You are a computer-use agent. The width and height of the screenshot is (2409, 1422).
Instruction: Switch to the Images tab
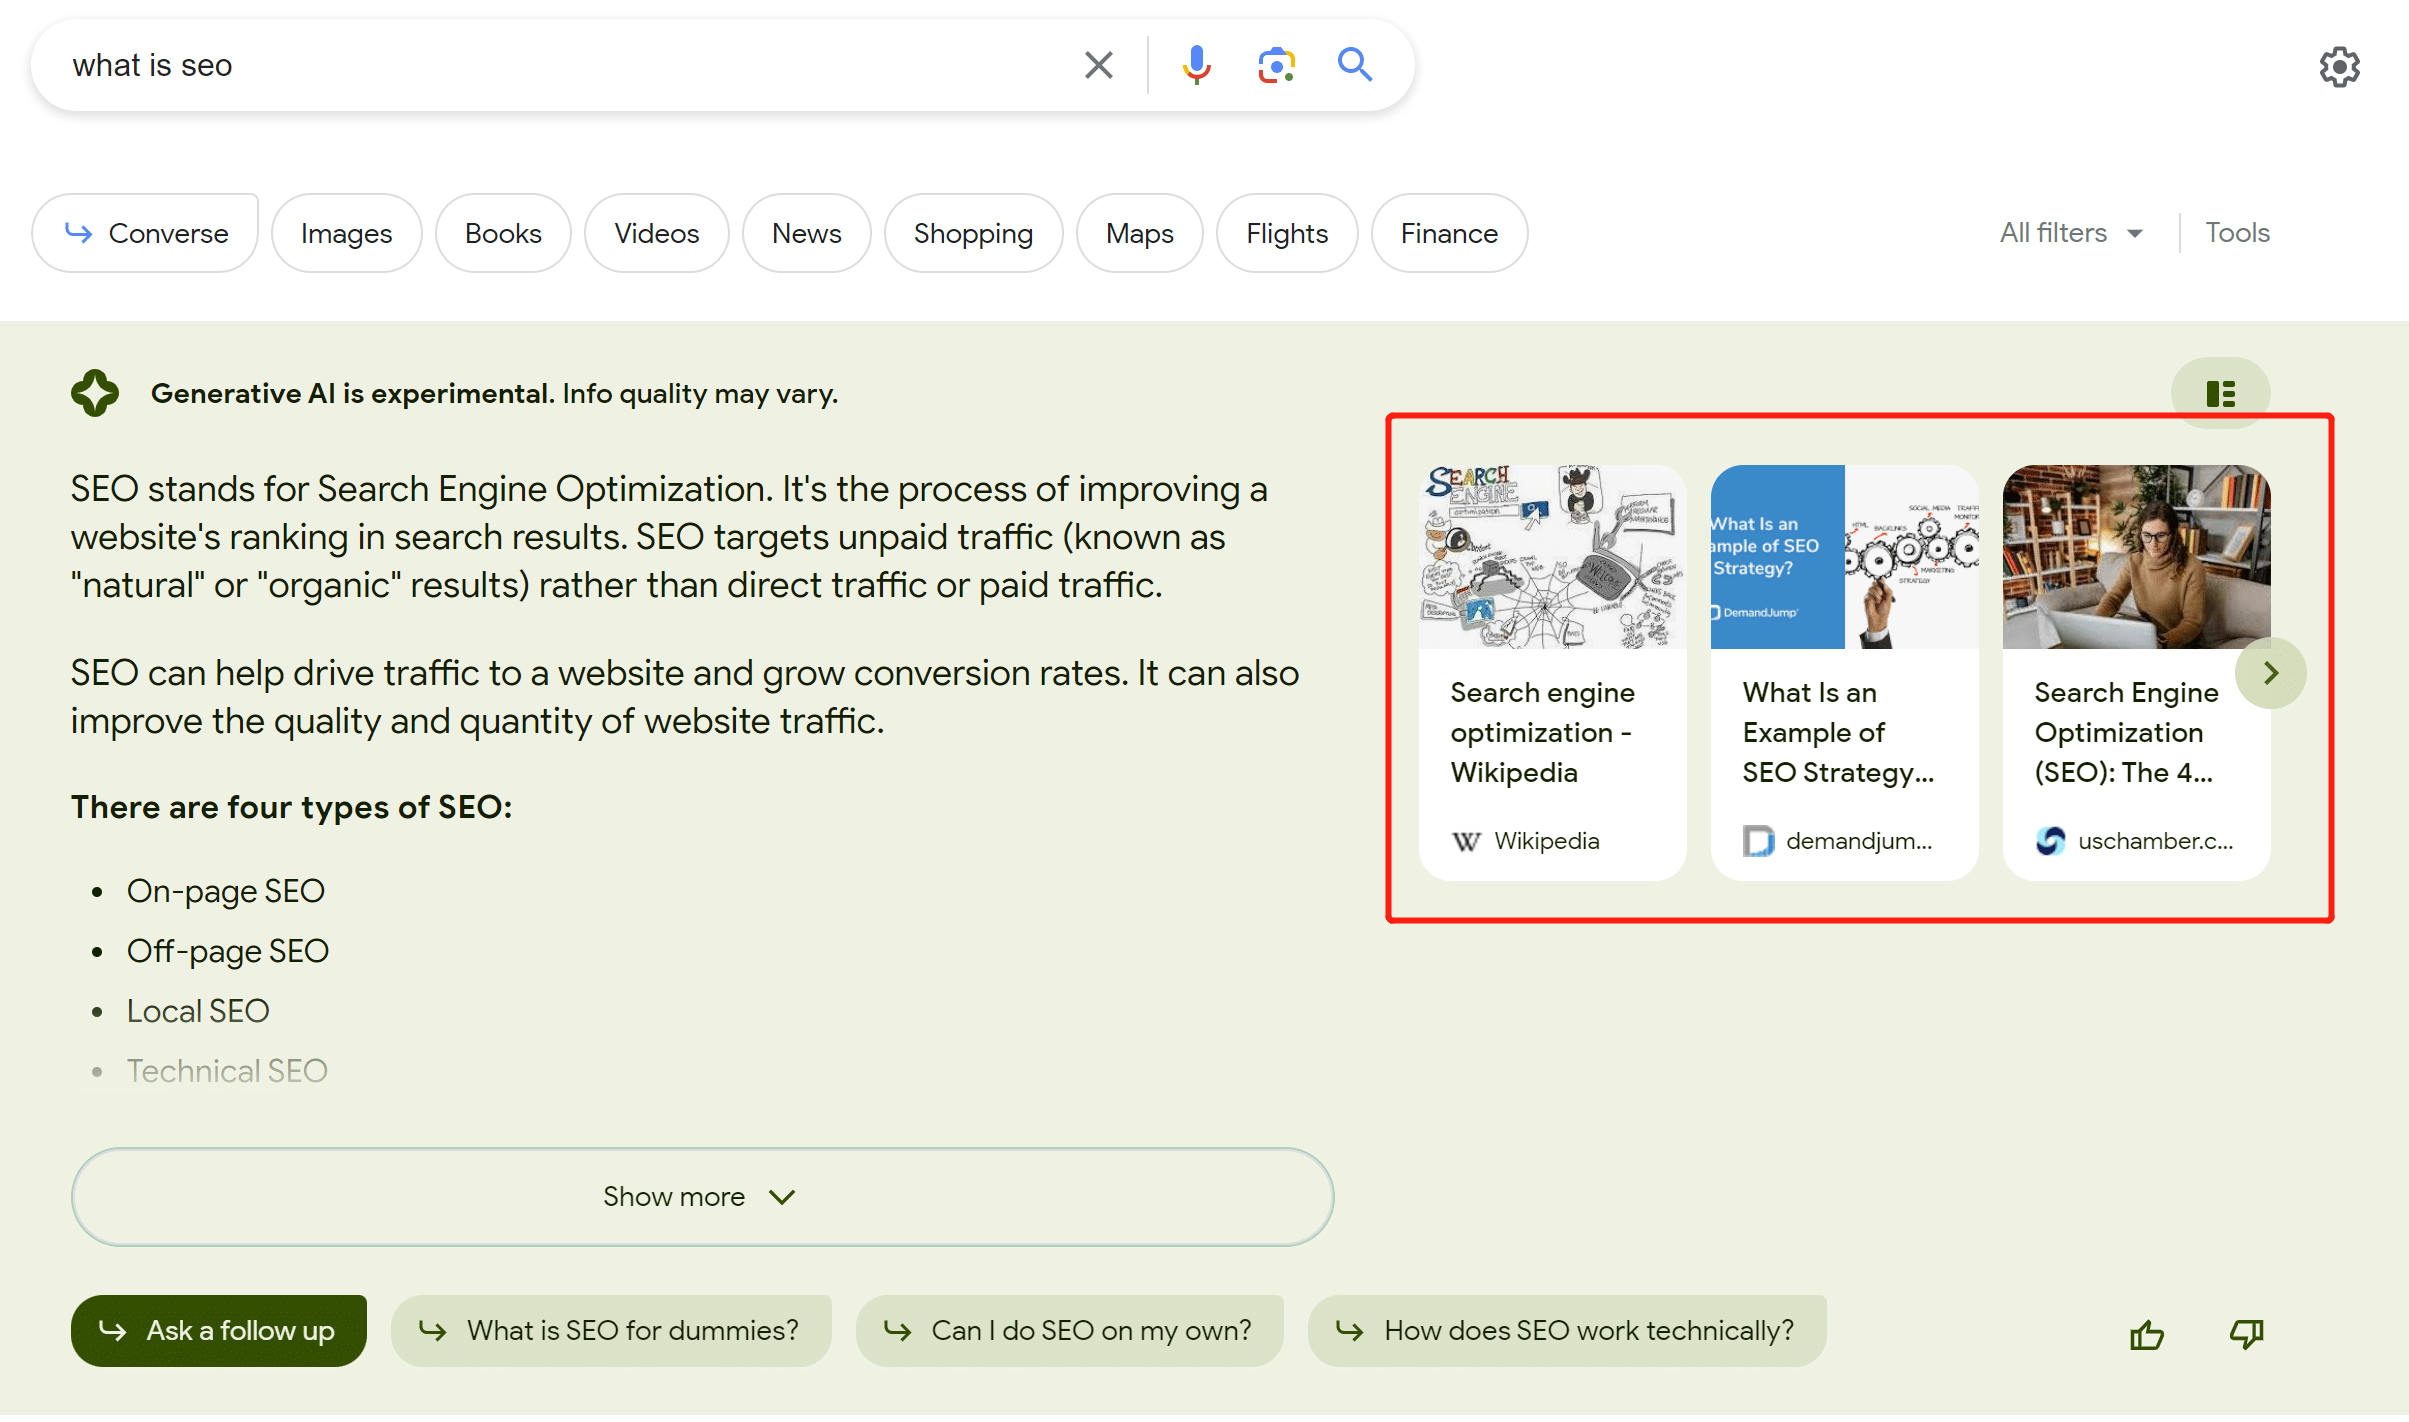click(x=346, y=234)
